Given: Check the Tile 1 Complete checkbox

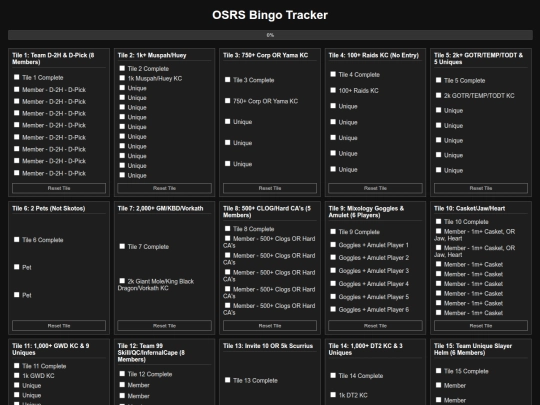Looking at the screenshot, I should (17, 77).
